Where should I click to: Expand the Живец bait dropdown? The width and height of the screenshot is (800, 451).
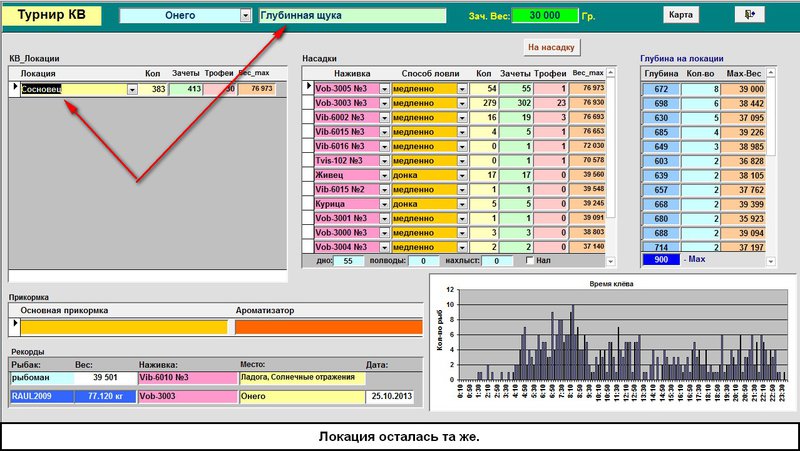[x=384, y=175]
